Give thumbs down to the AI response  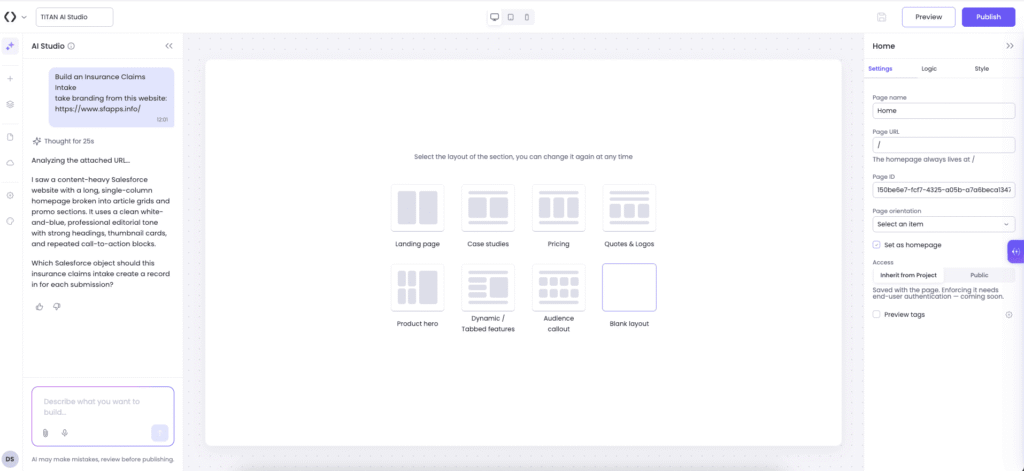click(x=57, y=306)
